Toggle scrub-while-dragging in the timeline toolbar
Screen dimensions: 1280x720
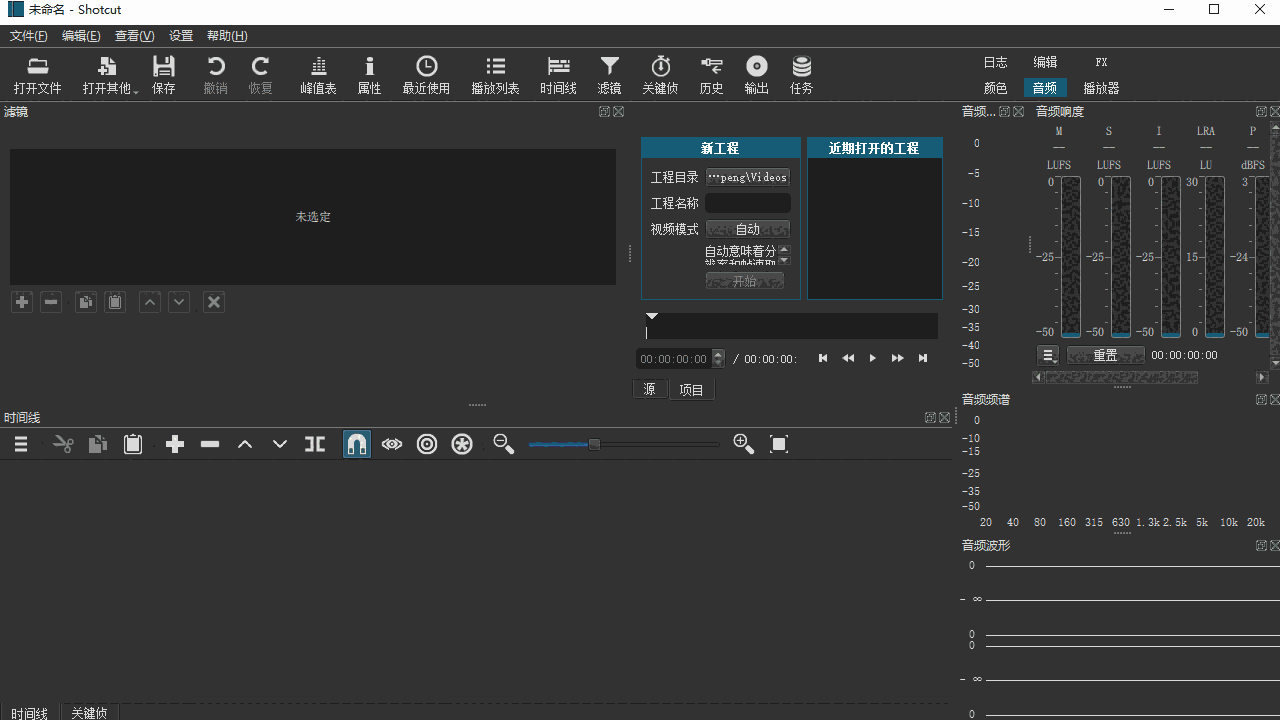(391, 444)
